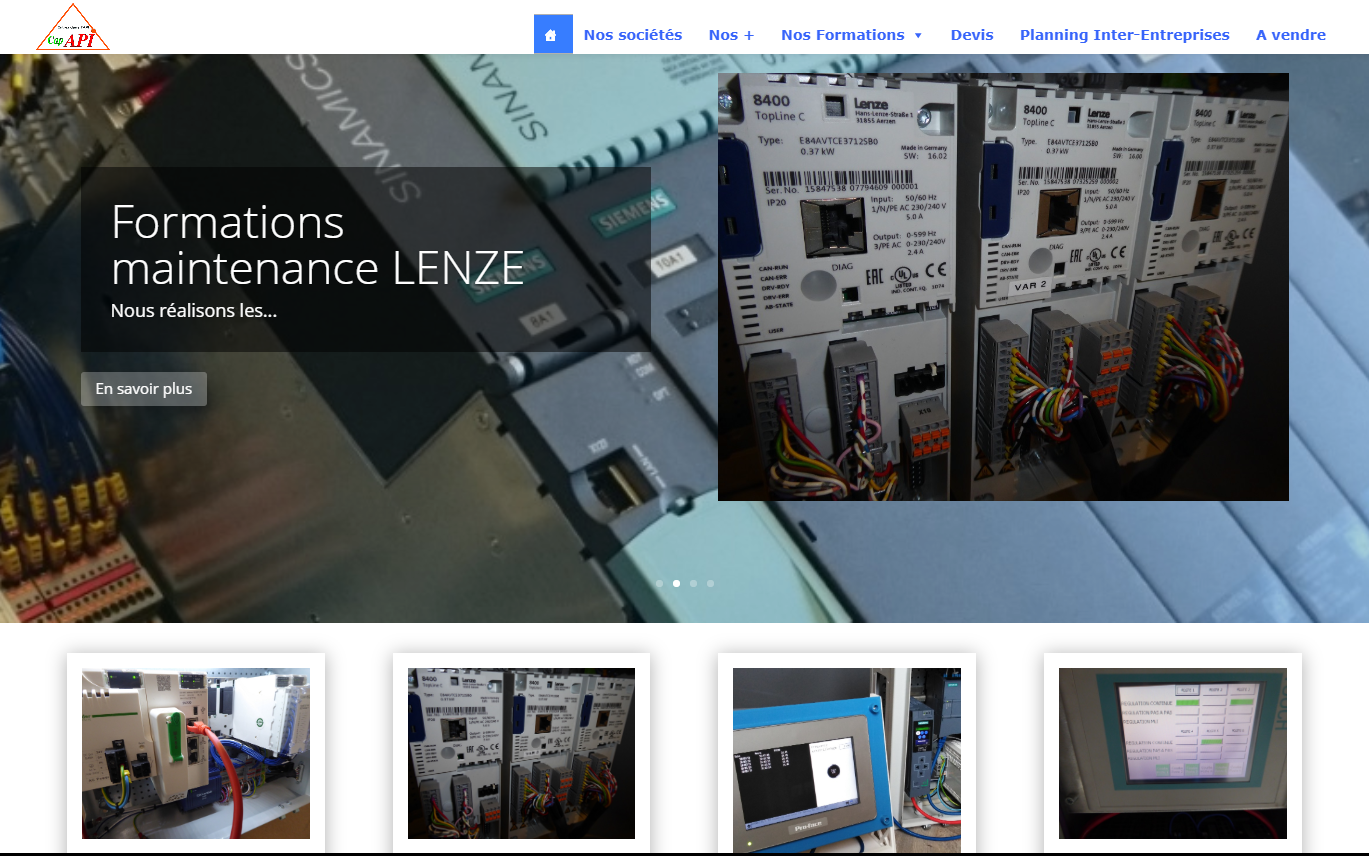The height and width of the screenshot is (856, 1369).
Task: Open the PLC with red cable thumbnail
Action: 196,753
